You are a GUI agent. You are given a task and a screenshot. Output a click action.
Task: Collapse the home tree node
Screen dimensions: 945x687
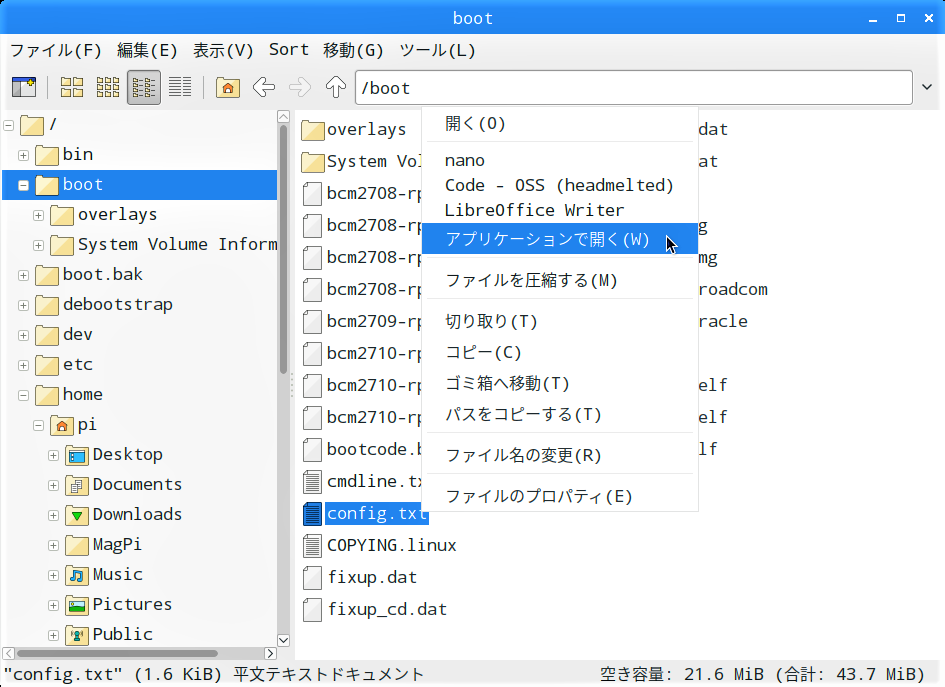point(24,395)
